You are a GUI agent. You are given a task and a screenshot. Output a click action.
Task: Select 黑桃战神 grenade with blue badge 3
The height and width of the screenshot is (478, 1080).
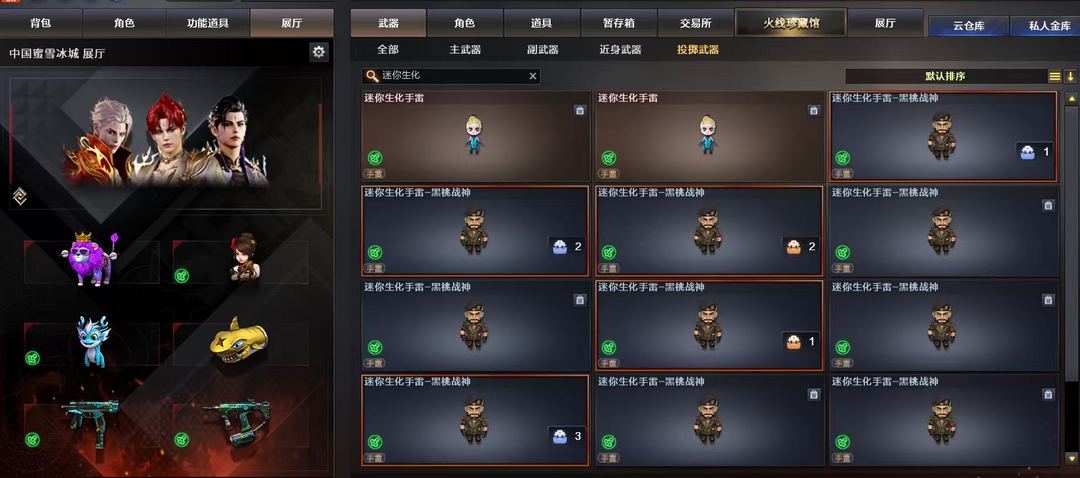point(475,420)
